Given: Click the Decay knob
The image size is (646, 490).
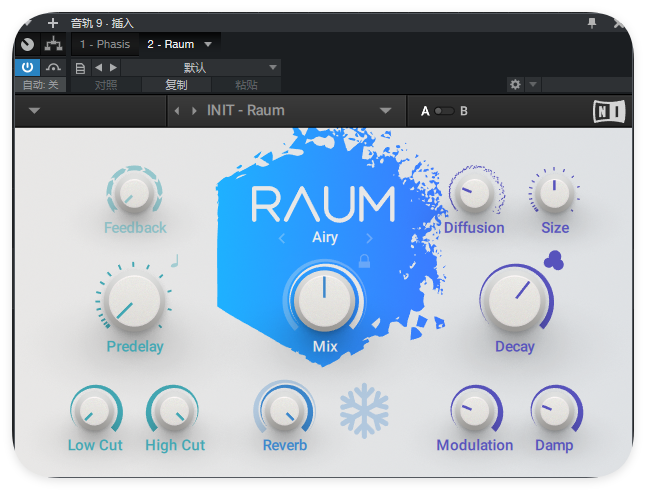Looking at the screenshot, I should [x=515, y=301].
